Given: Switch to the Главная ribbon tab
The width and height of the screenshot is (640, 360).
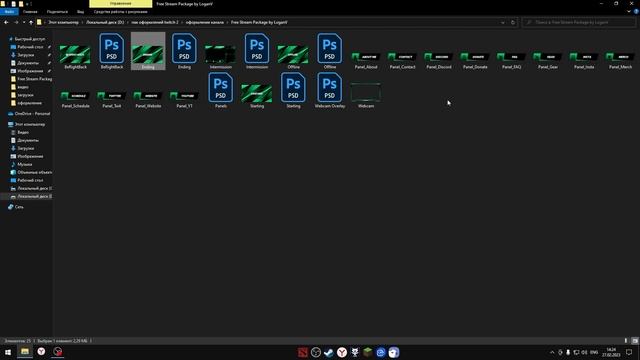Looking at the screenshot, I should 30,12.
